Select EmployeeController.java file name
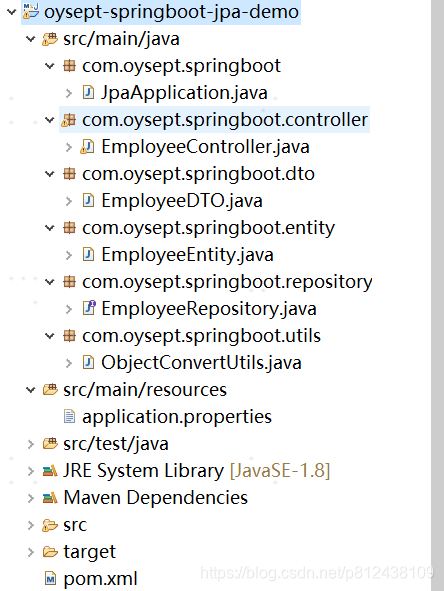 pyautogui.click(x=205, y=147)
